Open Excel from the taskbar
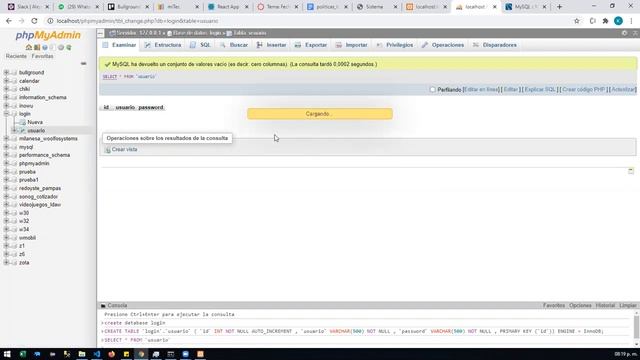The width and height of the screenshot is (640, 360). pos(22,354)
